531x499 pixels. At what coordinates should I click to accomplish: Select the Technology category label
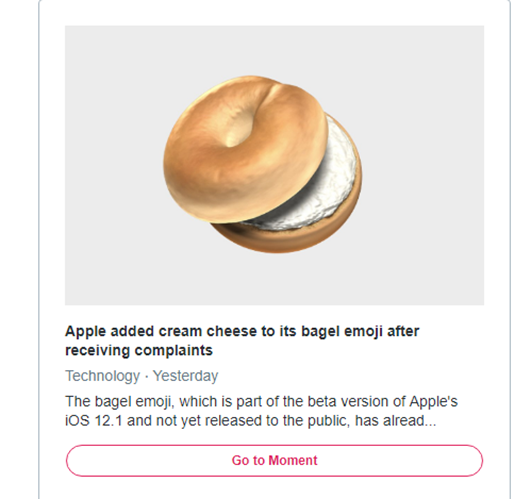click(x=102, y=376)
